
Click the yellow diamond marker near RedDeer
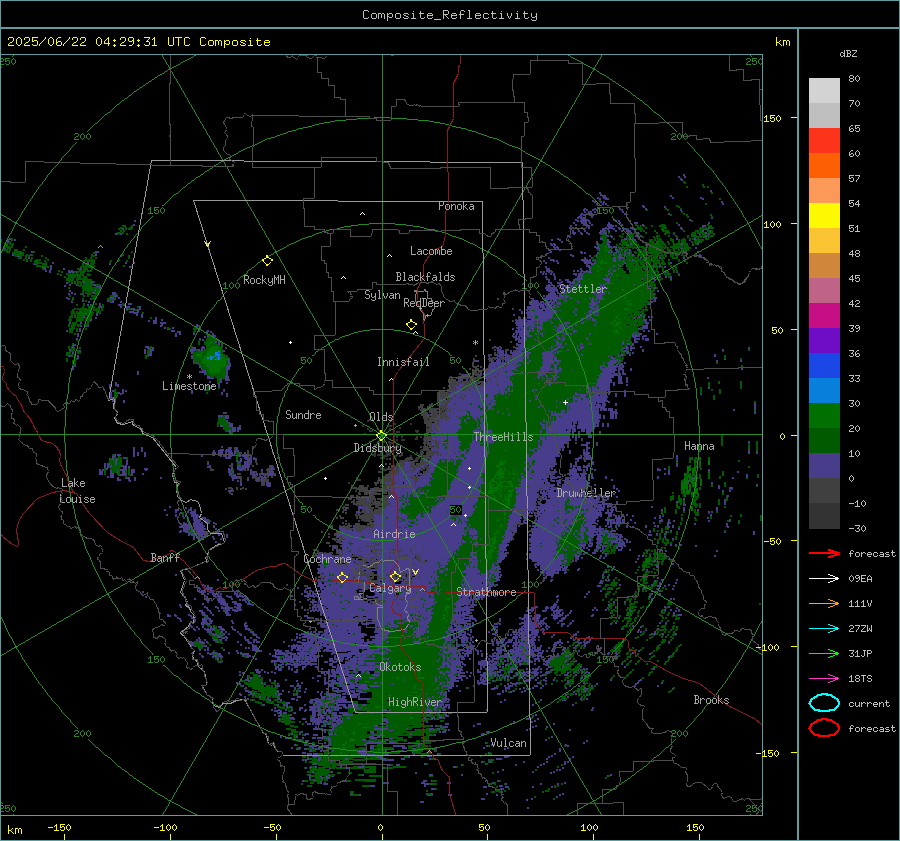click(412, 325)
